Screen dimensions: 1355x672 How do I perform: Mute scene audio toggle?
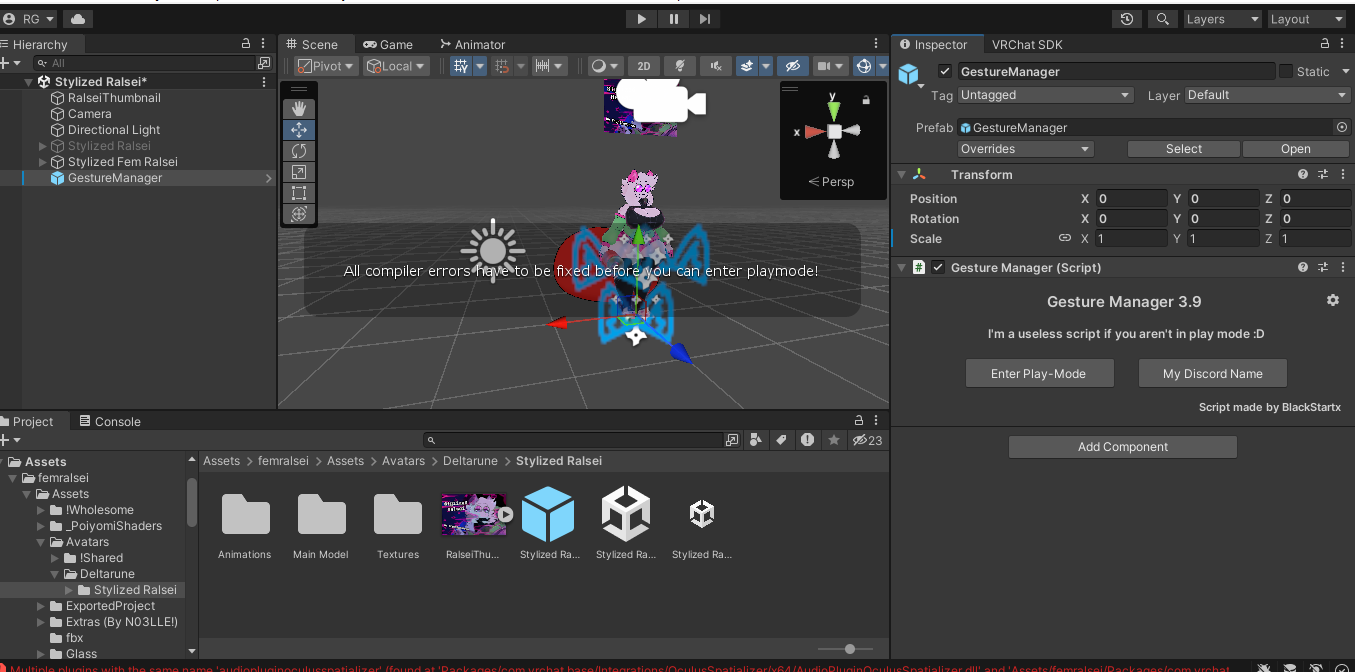pos(716,66)
